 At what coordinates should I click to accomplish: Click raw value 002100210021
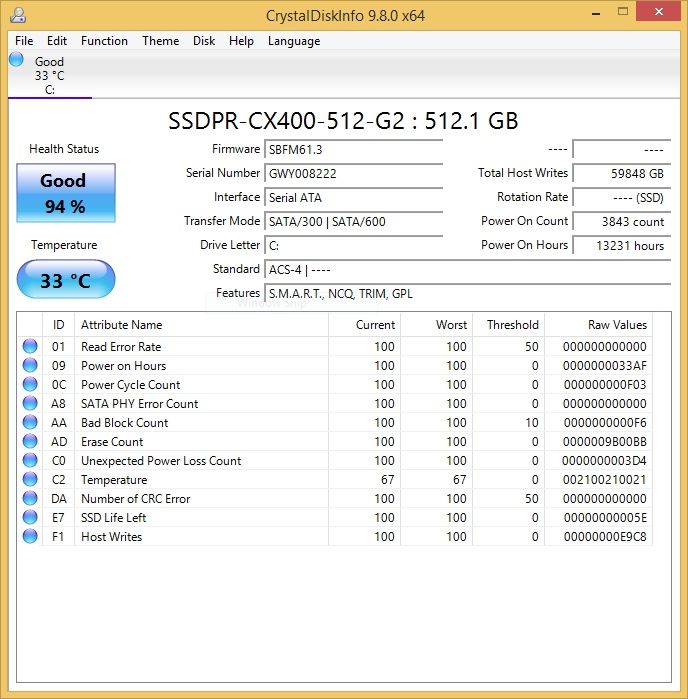[x=605, y=480]
